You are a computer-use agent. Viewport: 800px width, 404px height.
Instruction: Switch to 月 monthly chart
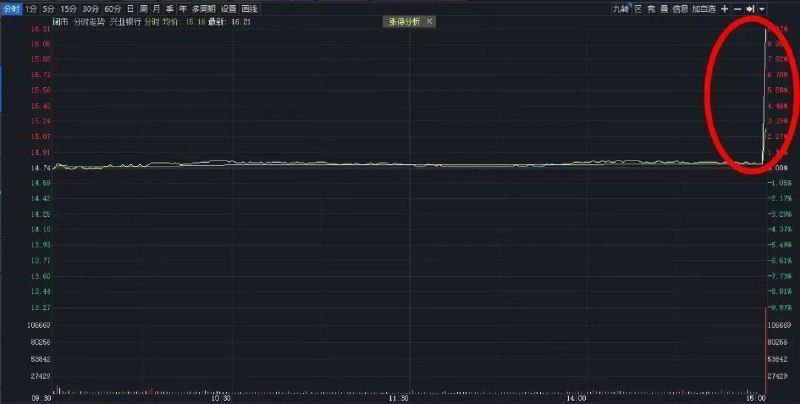tap(156, 8)
